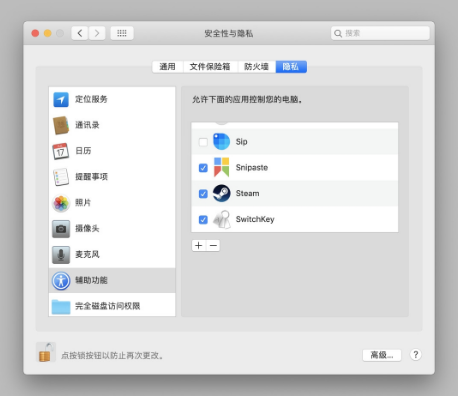458x396 pixels.
Task: Click the Location Services arrow icon
Action: pyautogui.click(x=61, y=99)
